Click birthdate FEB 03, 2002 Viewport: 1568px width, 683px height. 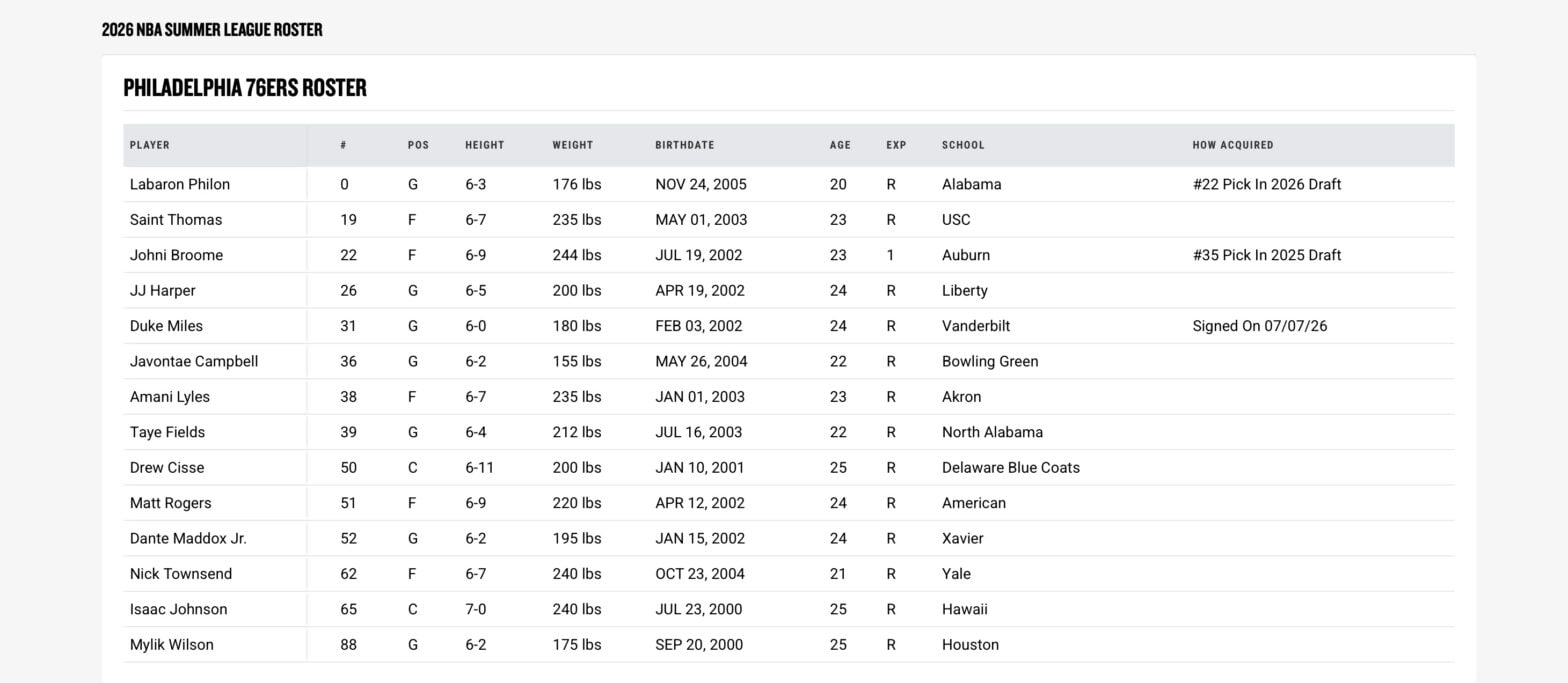(x=699, y=326)
